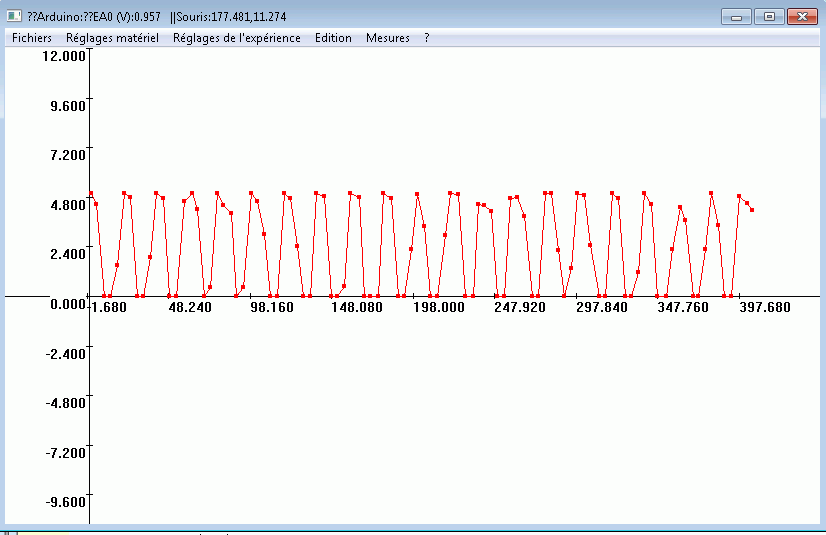
Task: Click the 98.160 x-axis label
Action: [x=272, y=307]
